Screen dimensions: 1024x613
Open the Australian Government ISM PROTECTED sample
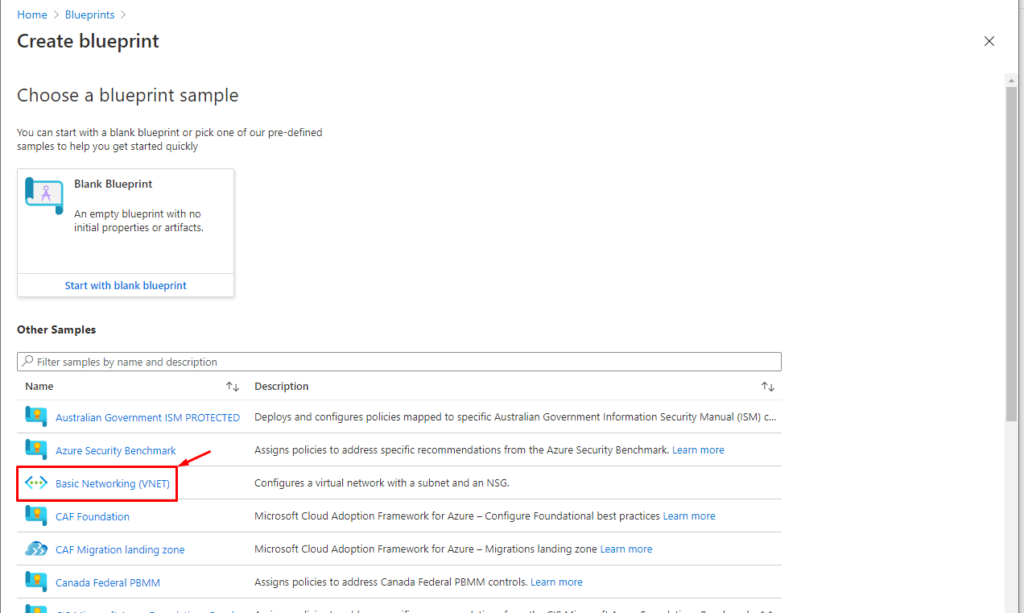148,417
